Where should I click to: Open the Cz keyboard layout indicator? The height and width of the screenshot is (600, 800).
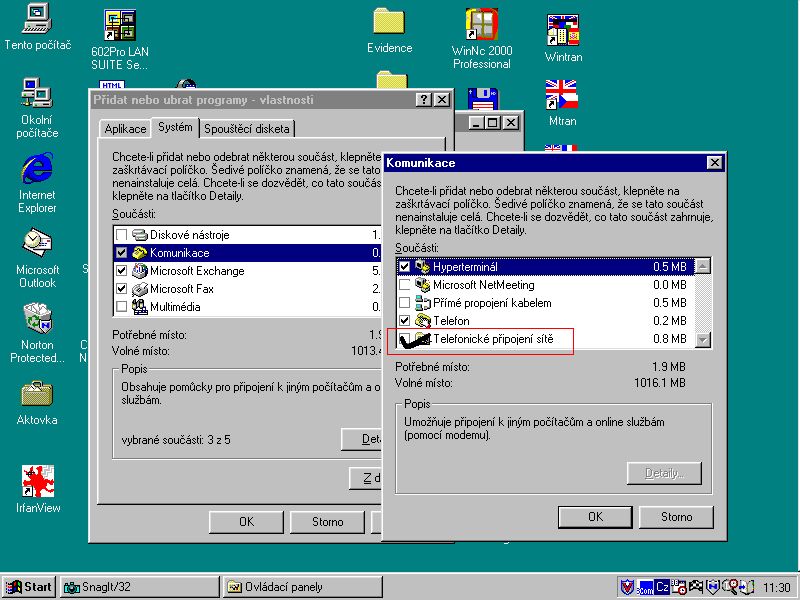[662, 587]
